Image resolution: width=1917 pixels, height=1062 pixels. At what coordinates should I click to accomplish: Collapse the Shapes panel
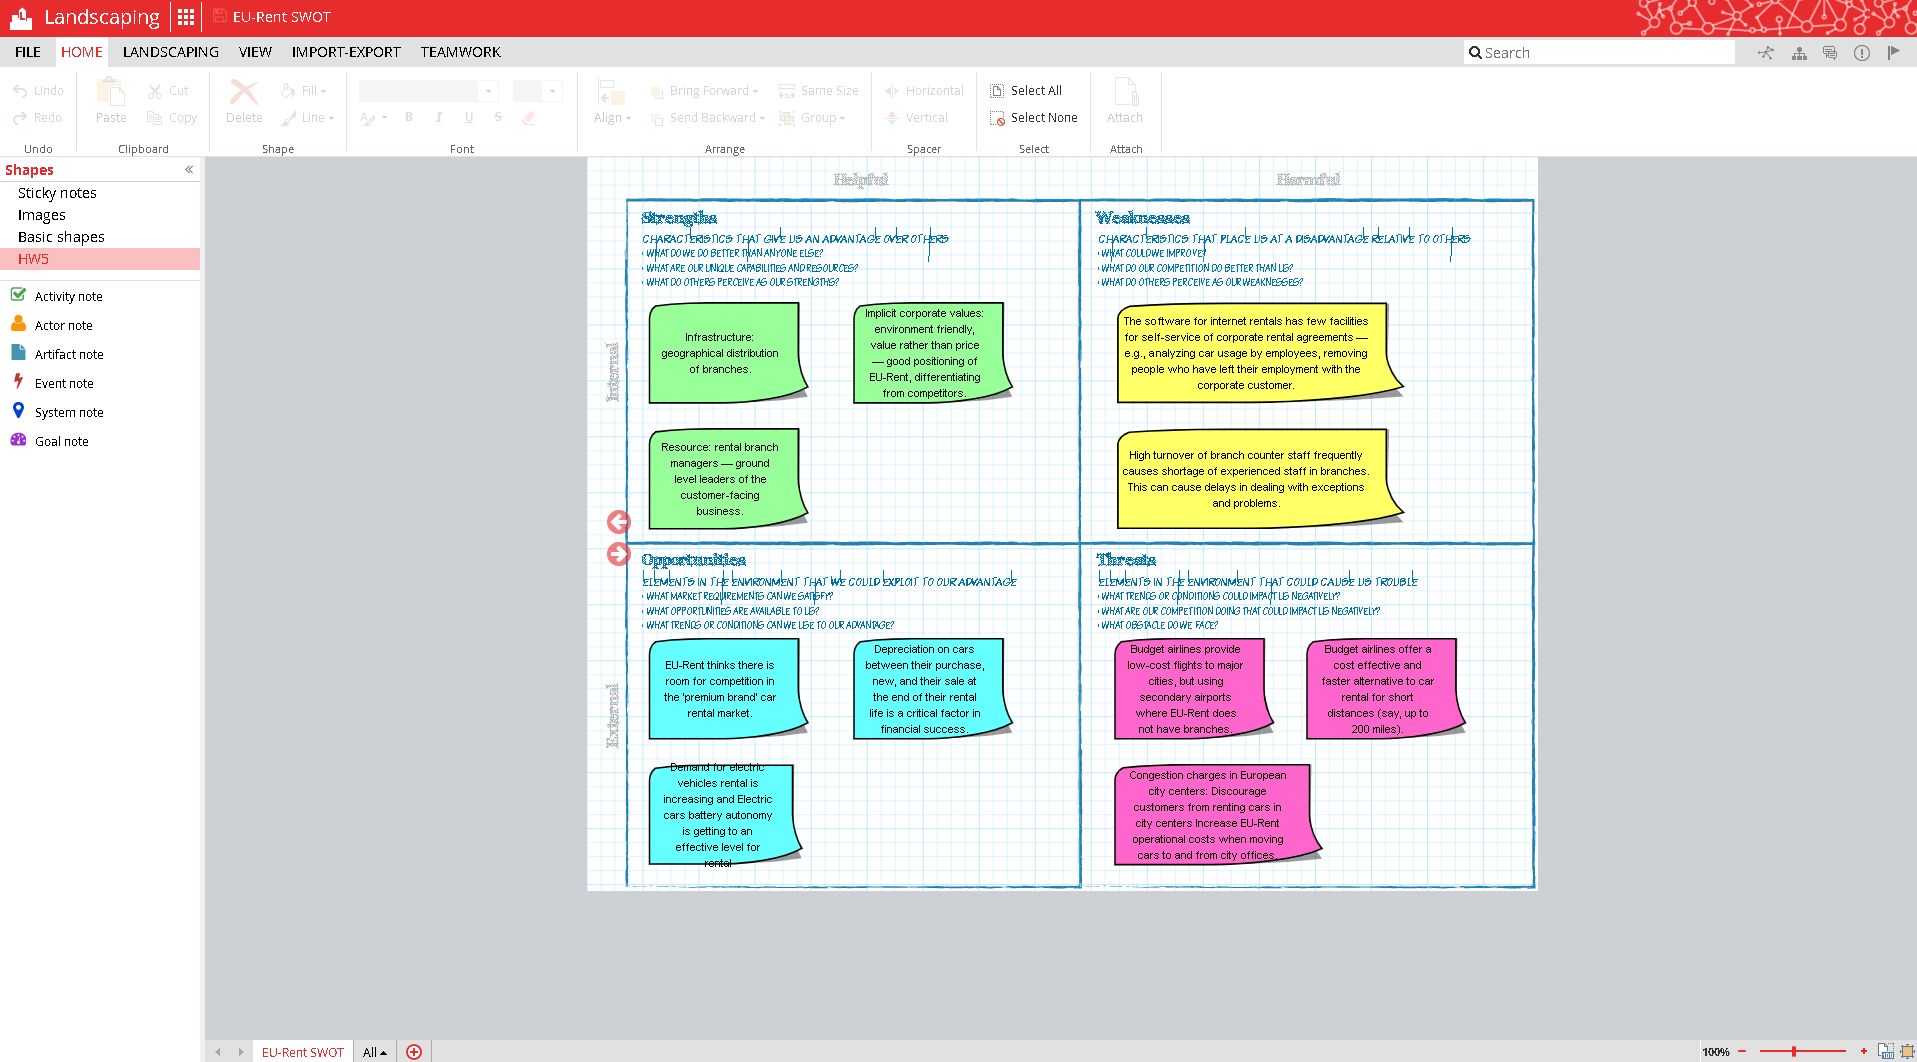coord(189,170)
